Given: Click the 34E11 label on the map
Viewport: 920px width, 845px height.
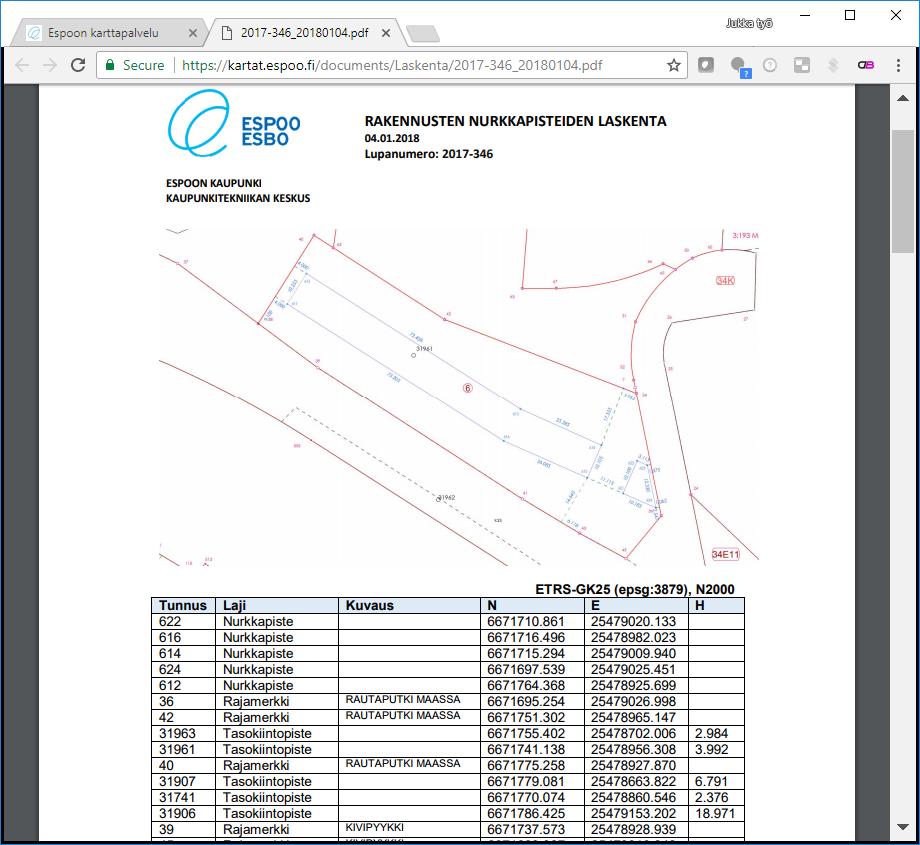Looking at the screenshot, I should tap(726, 555).
